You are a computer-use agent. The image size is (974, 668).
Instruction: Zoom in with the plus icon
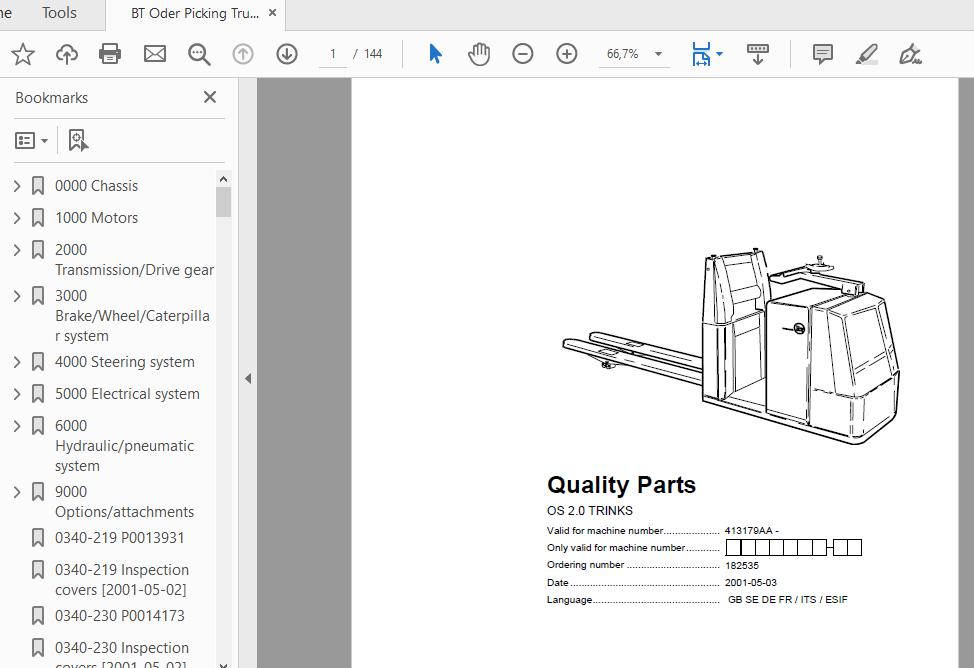(x=567, y=54)
